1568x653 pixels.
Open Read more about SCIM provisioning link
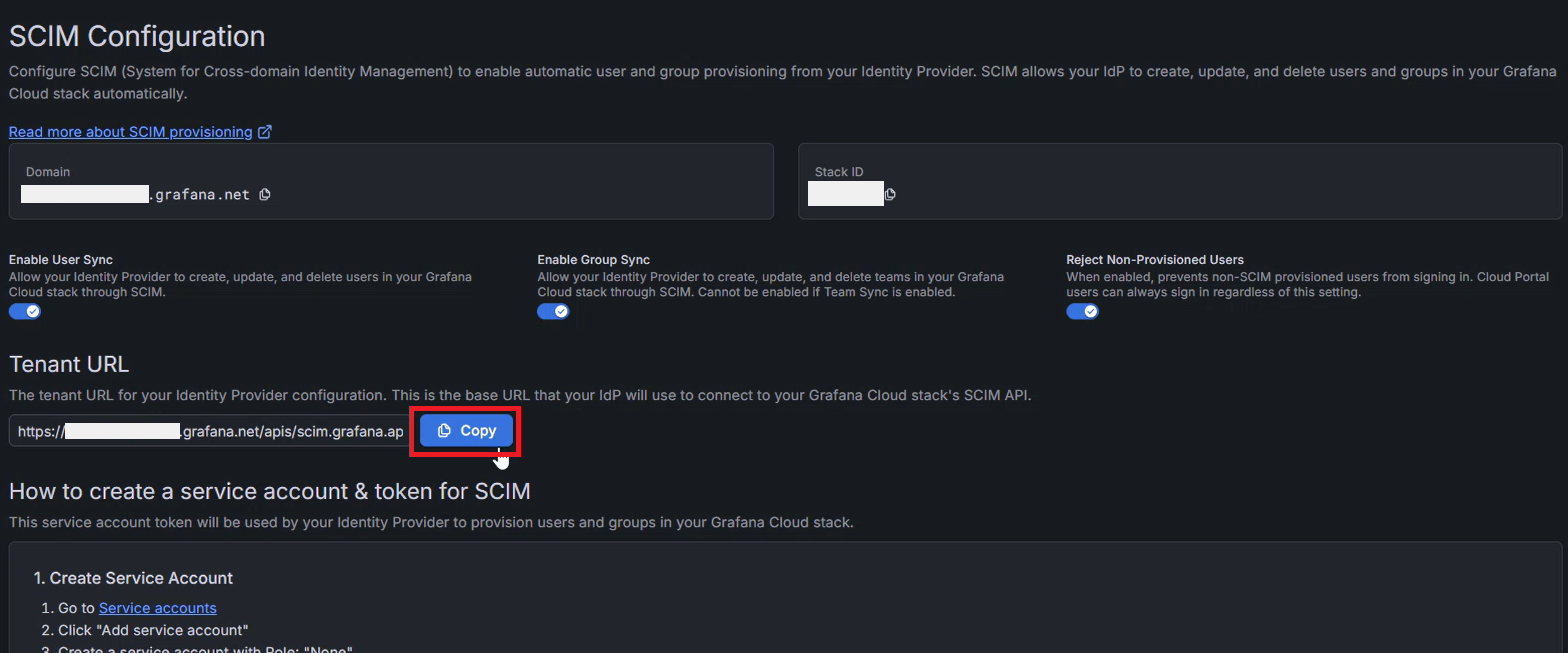[131, 132]
